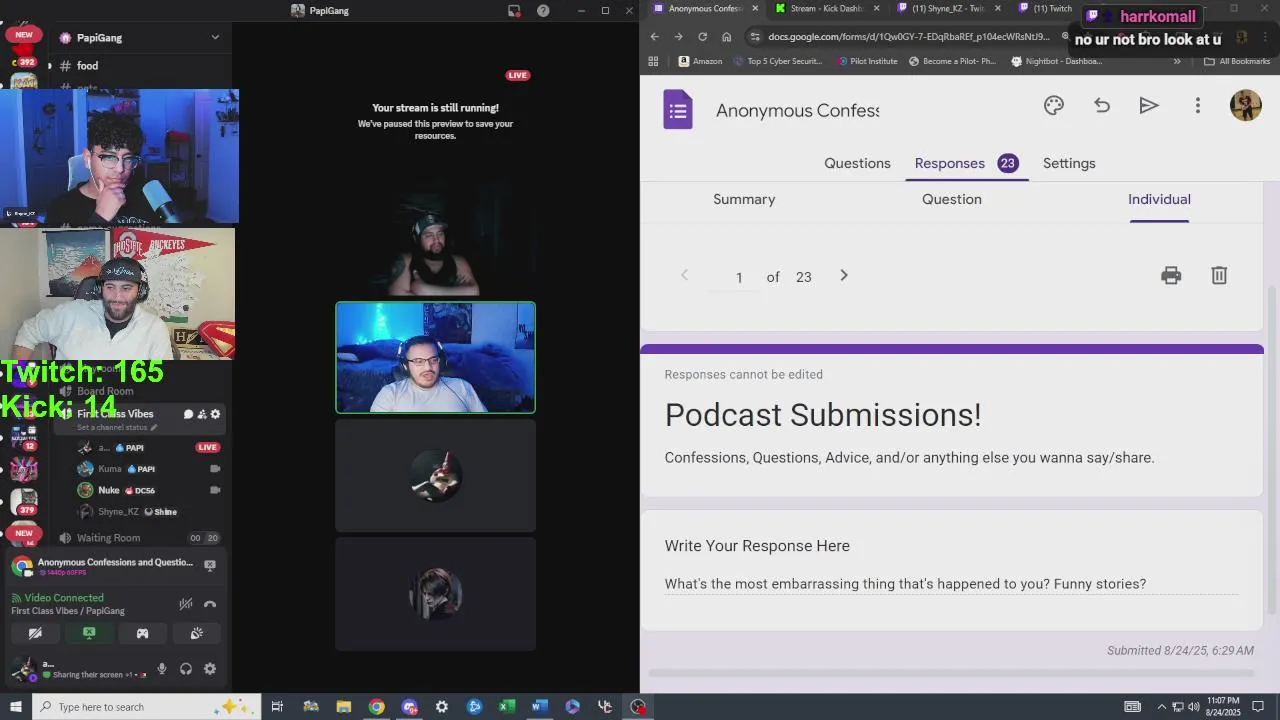Image resolution: width=1280 pixels, height=720 pixels.
Task: Toggle Discord screen sharing
Action: 89,633
